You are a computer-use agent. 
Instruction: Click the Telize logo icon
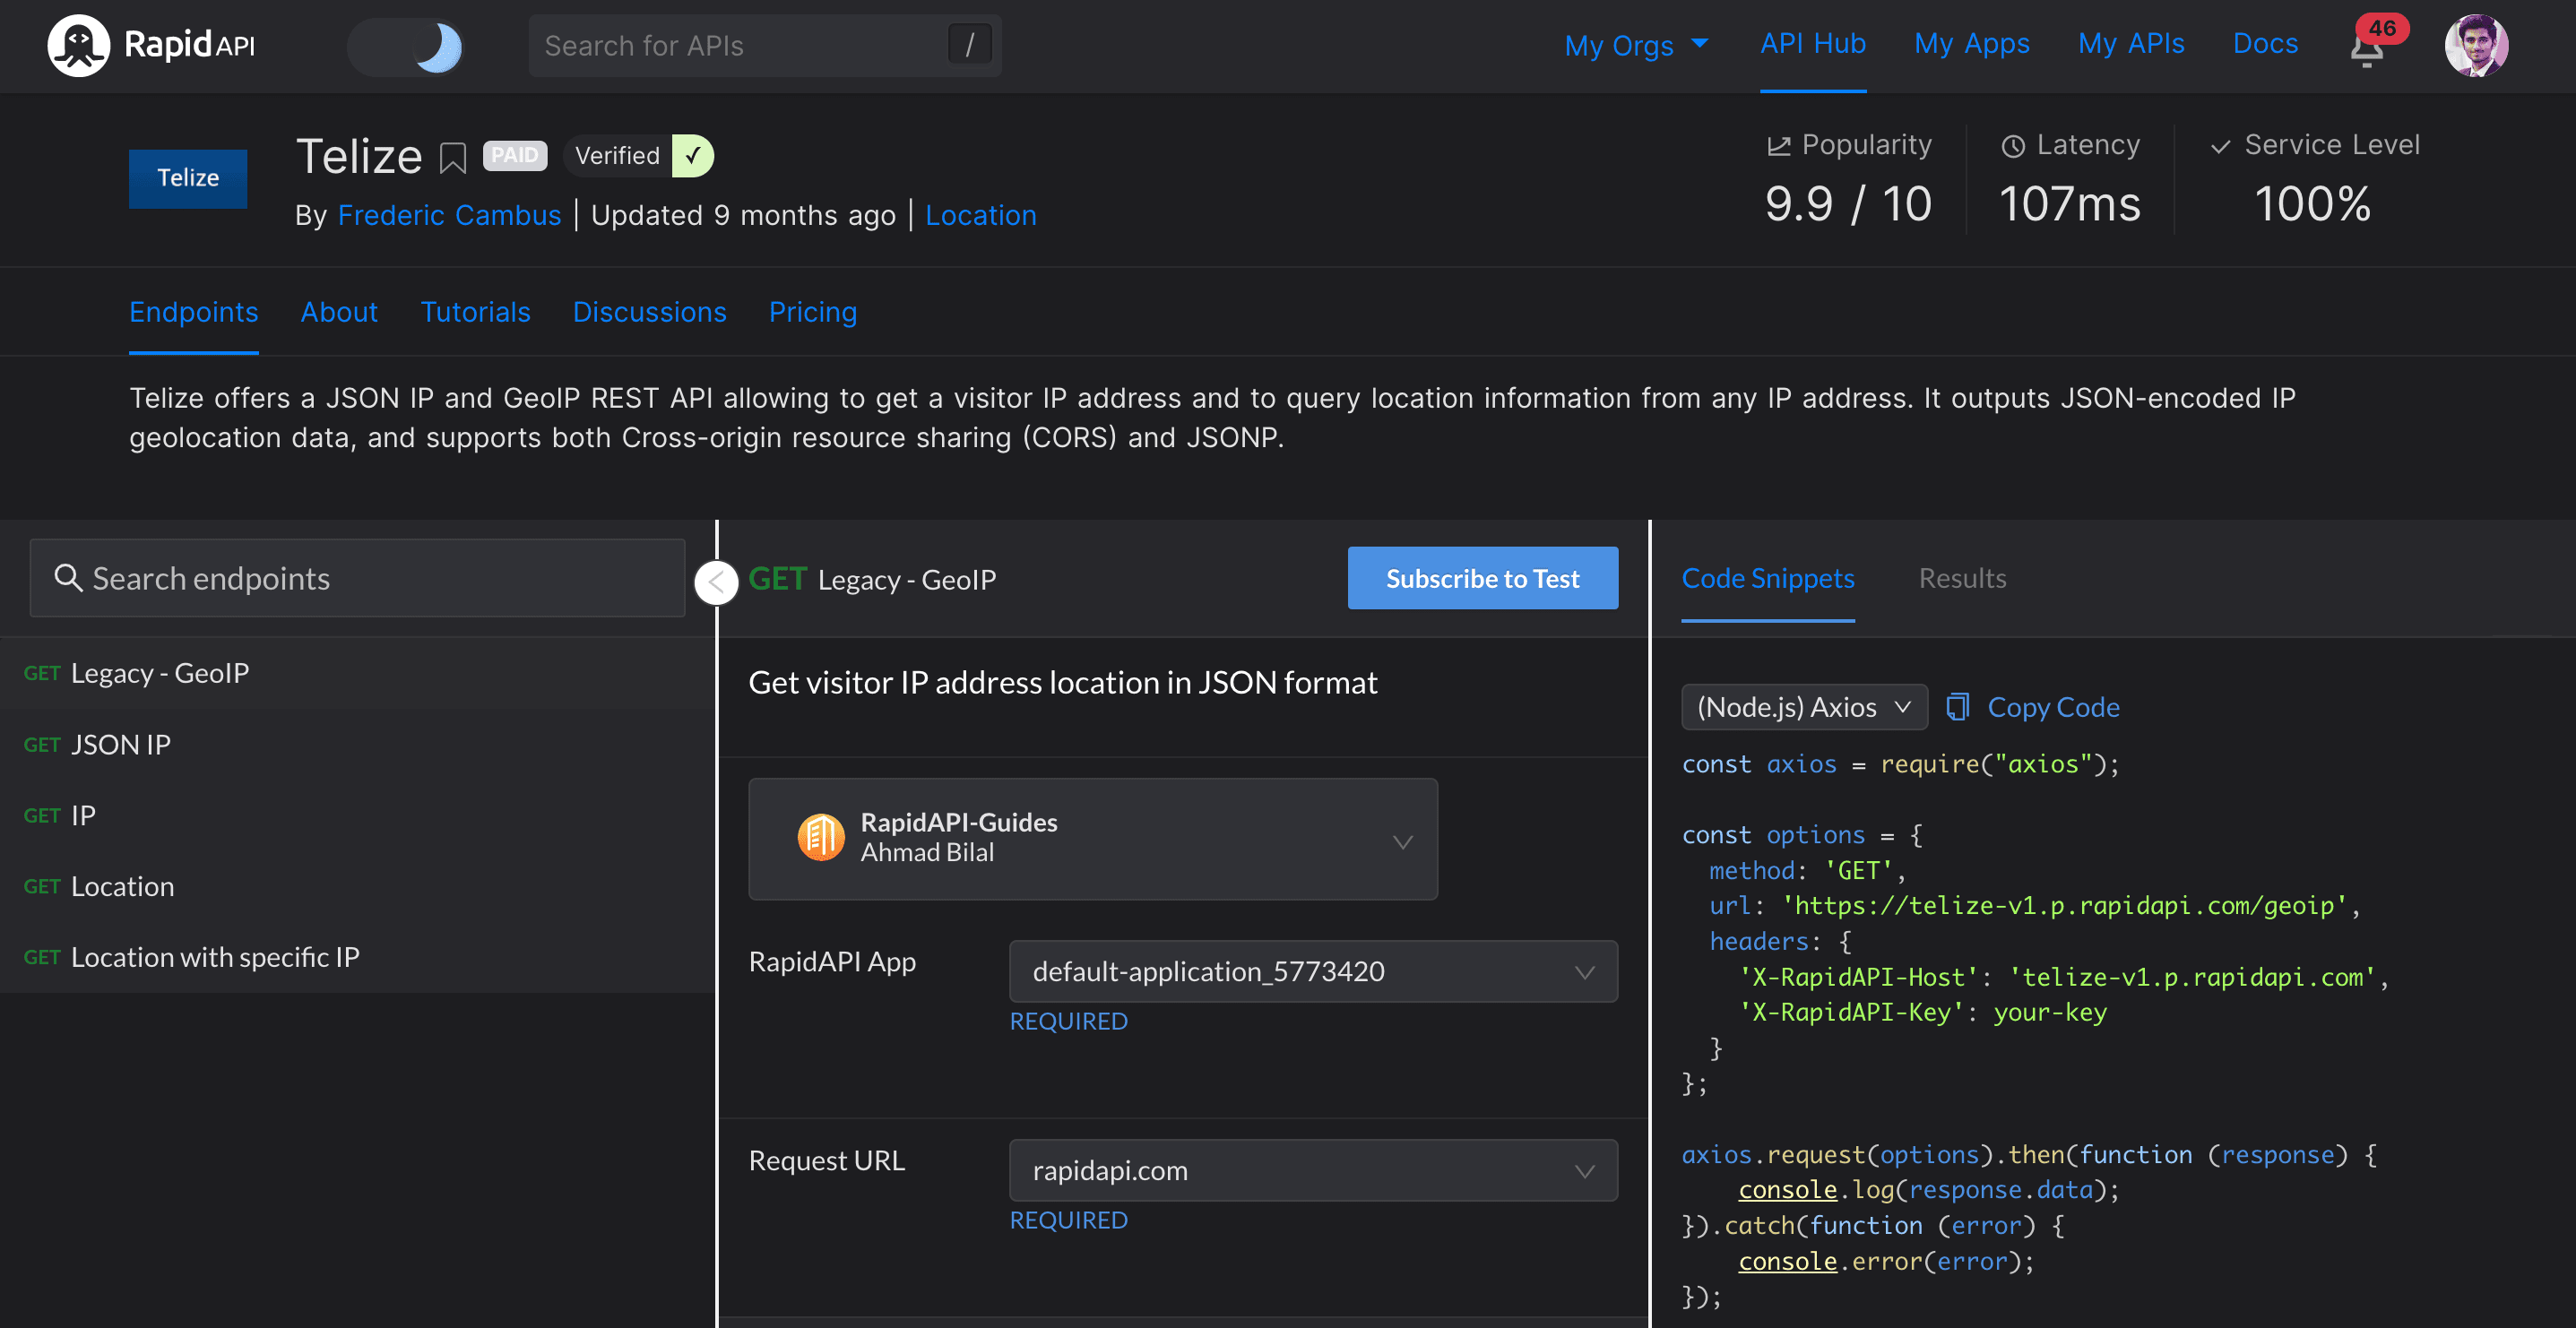click(x=188, y=175)
